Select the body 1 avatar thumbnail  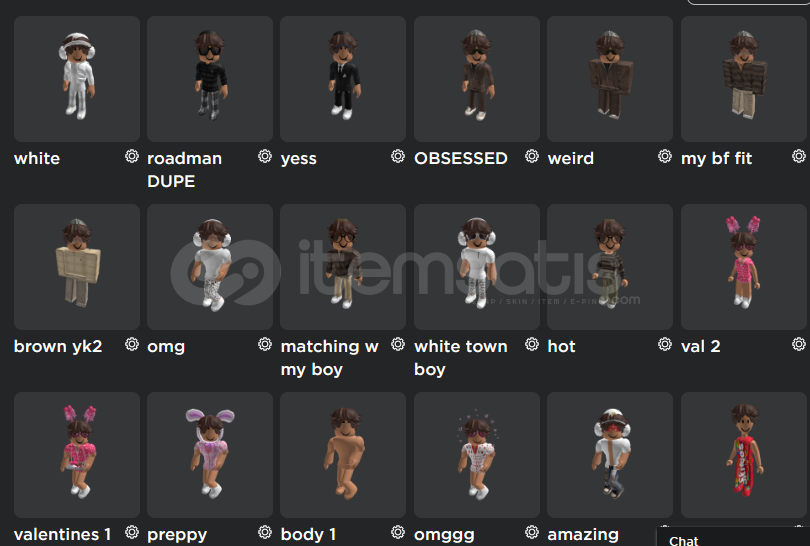[x=343, y=455]
